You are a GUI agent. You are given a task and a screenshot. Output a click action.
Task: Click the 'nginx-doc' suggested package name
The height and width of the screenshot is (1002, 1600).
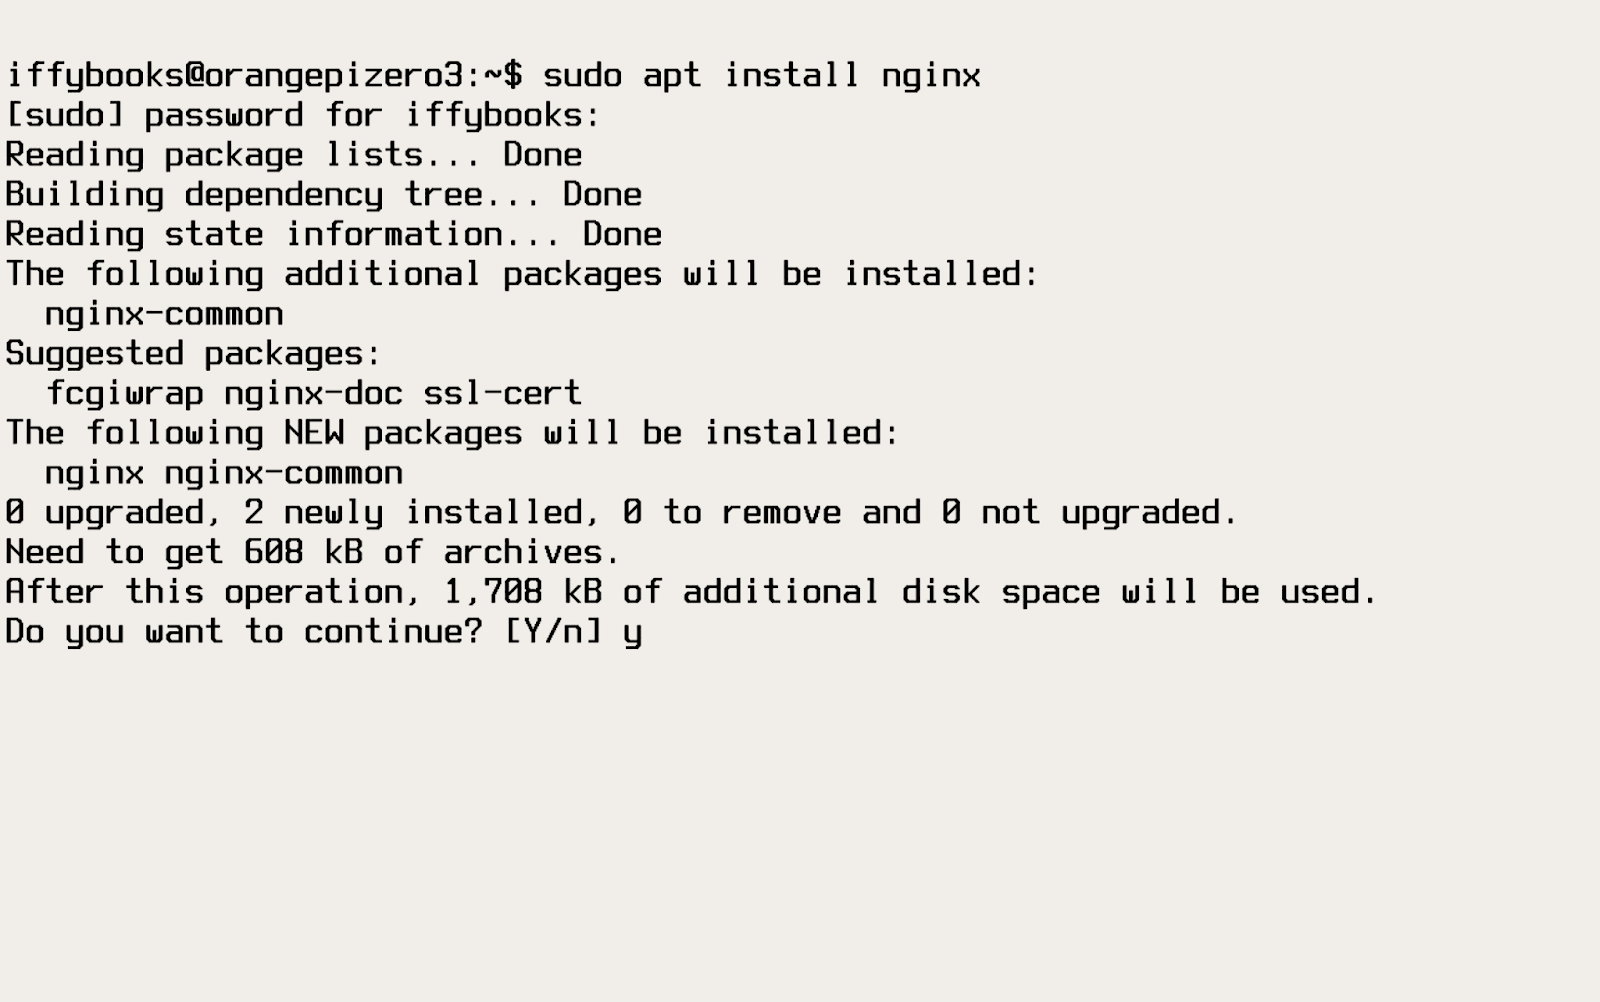[x=313, y=393]
